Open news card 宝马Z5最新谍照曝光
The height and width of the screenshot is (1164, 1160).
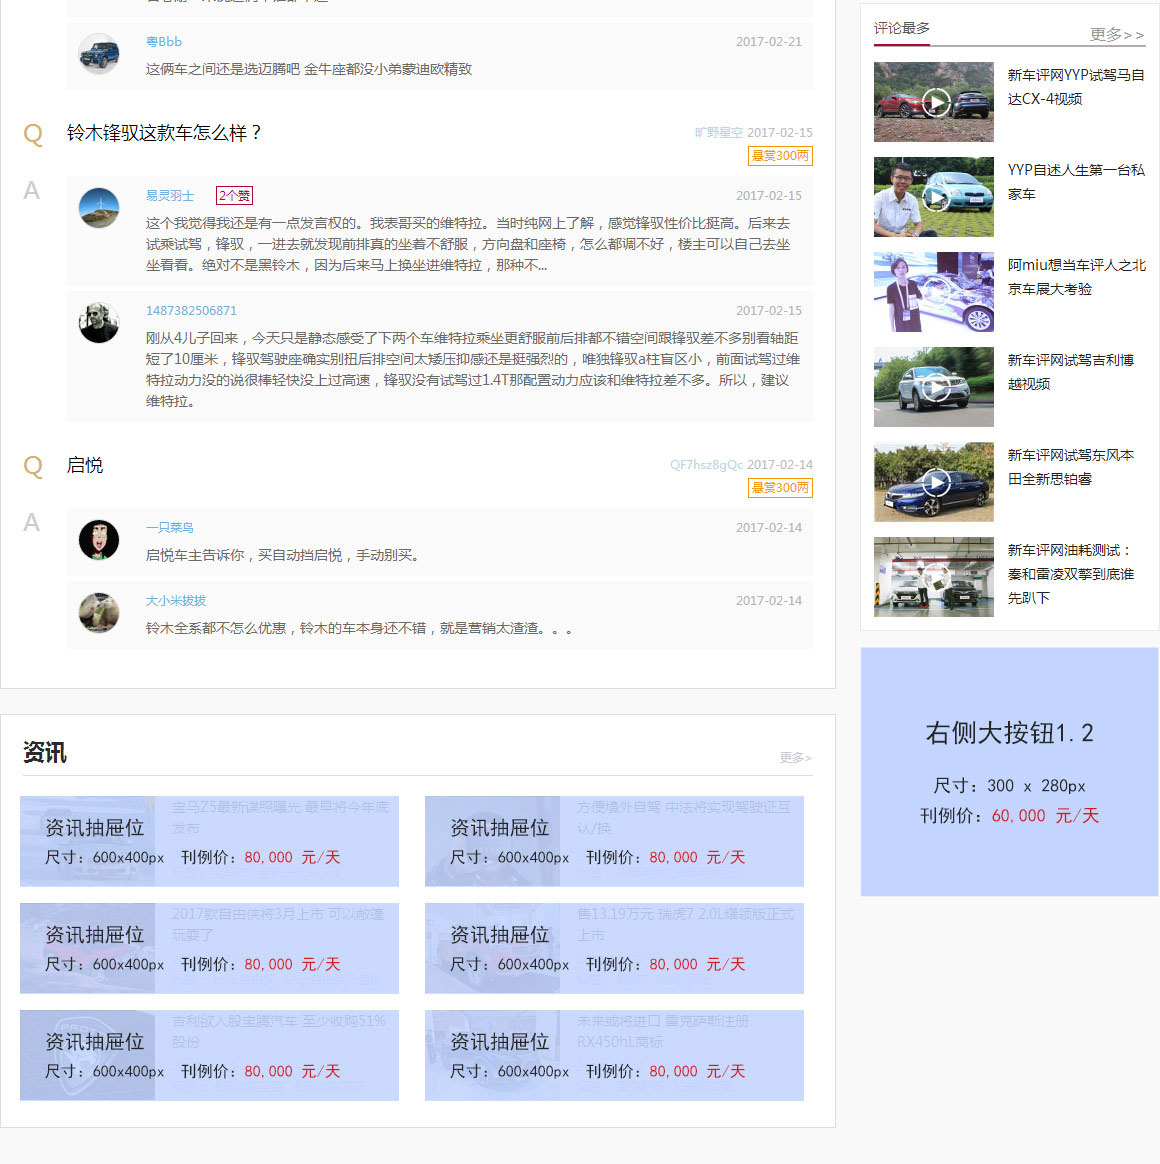coord(209,841)
